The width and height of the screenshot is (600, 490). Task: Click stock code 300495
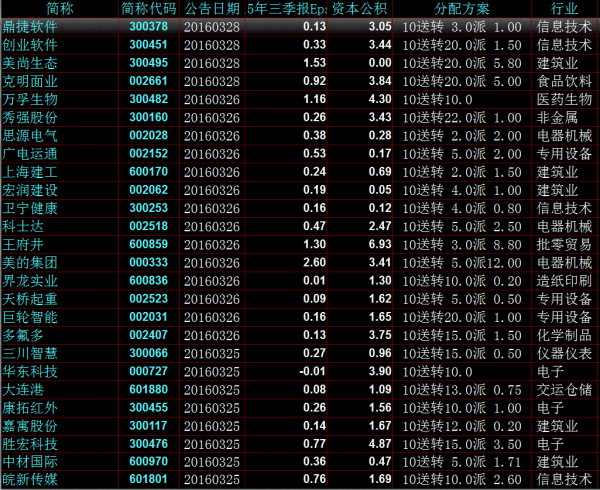[148, 63]
